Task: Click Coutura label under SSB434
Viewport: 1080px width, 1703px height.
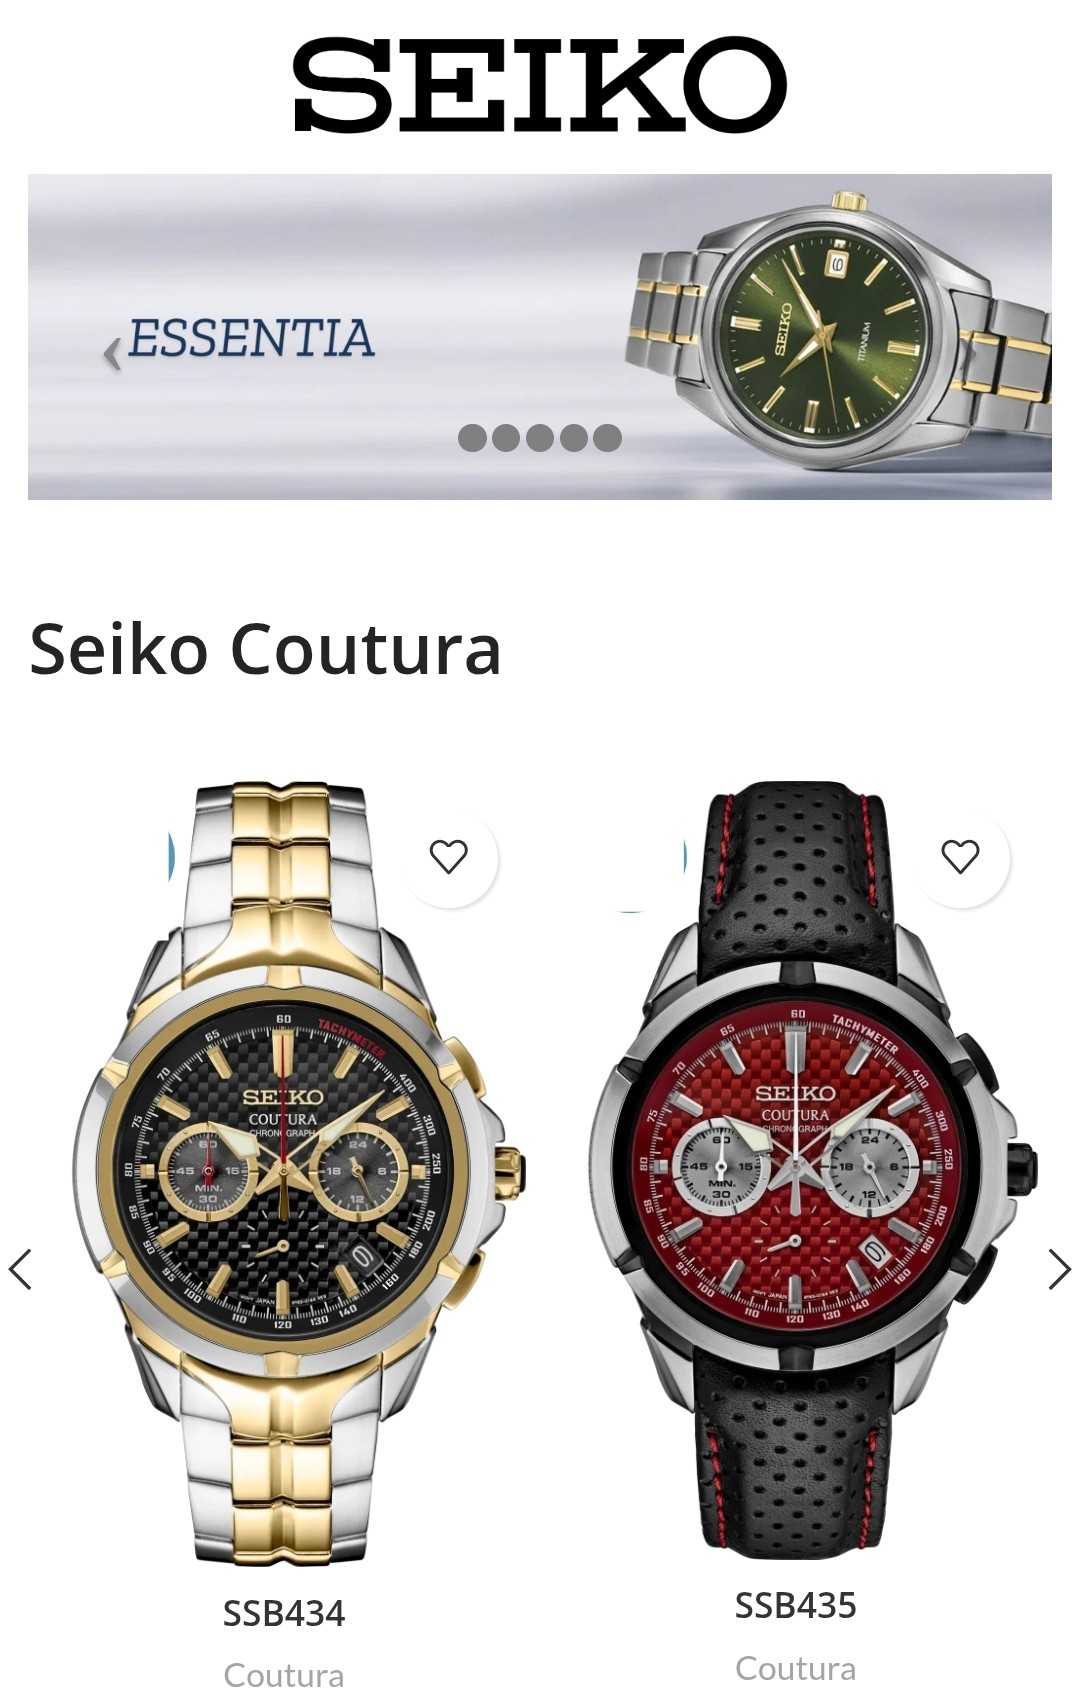Action: pos(284,1674)
